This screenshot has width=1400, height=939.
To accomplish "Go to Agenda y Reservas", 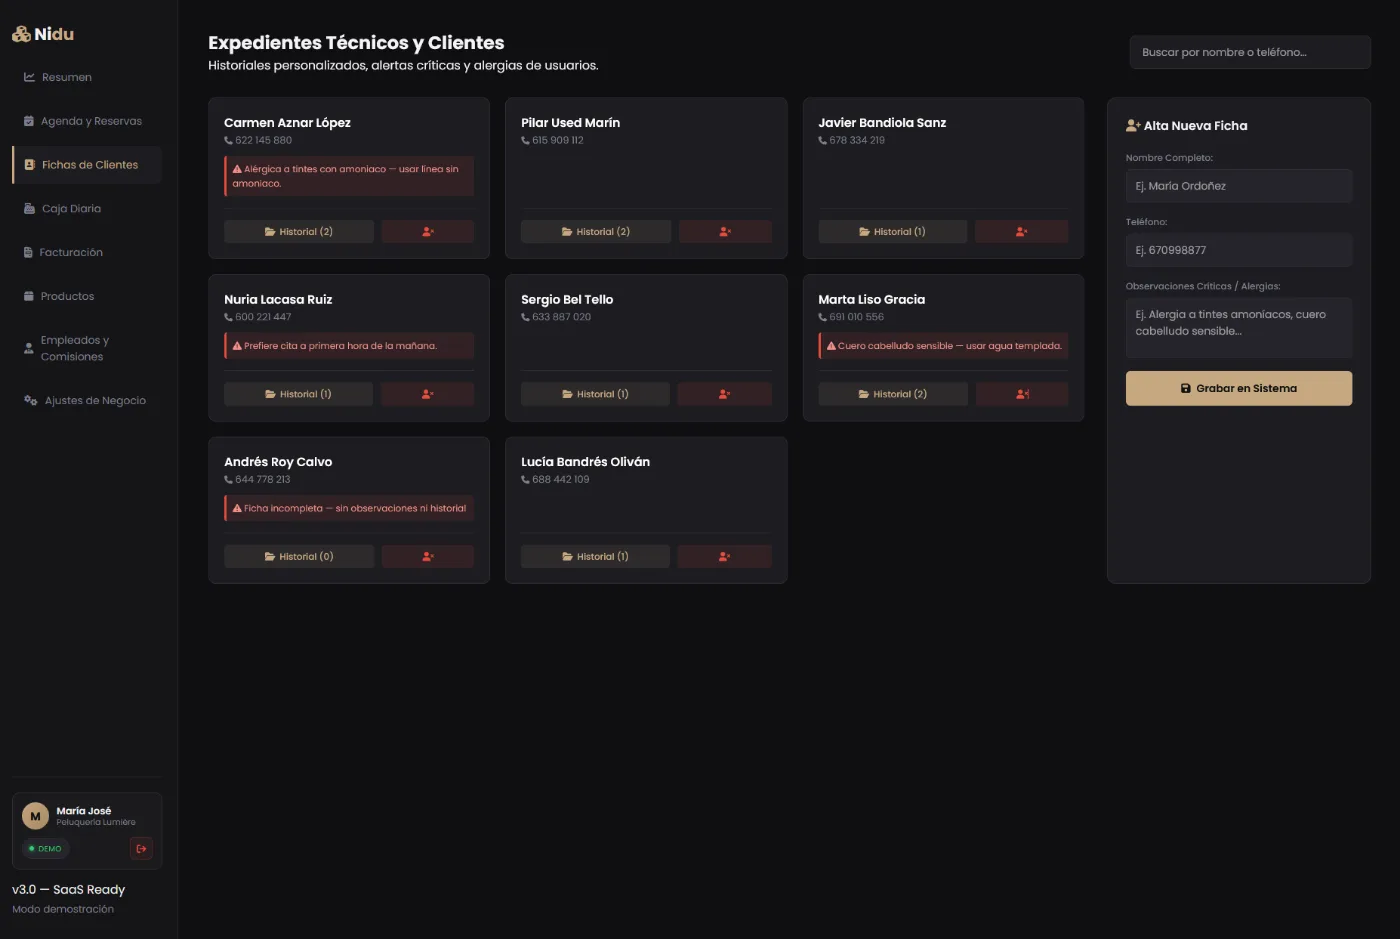I will pos(87,121).
